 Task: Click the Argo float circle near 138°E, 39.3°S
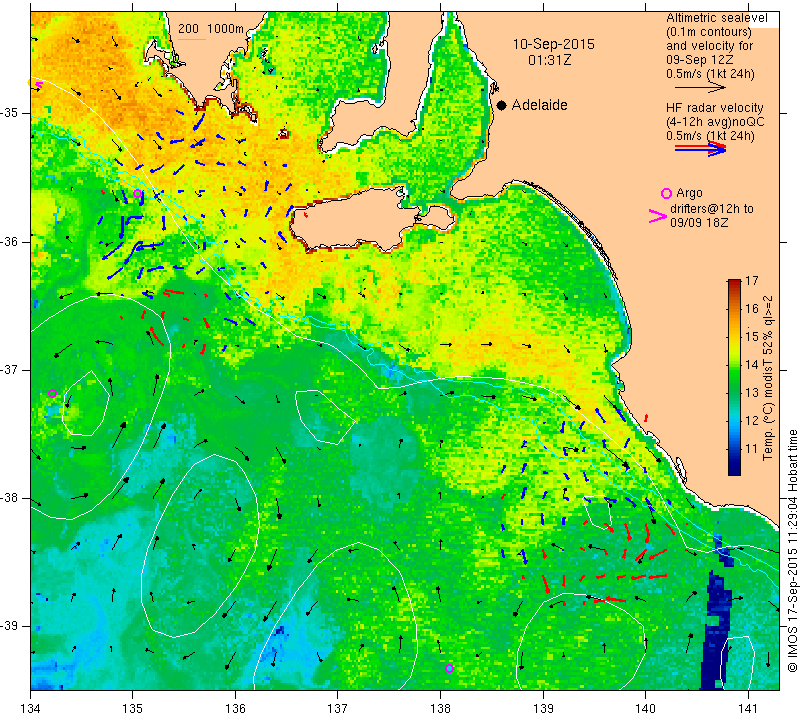click(x=449, y=668)
